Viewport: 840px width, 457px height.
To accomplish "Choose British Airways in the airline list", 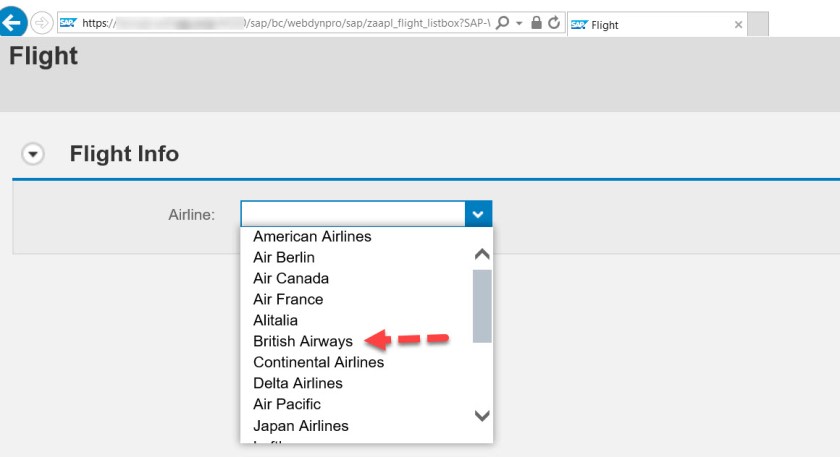I will point(303,341).
